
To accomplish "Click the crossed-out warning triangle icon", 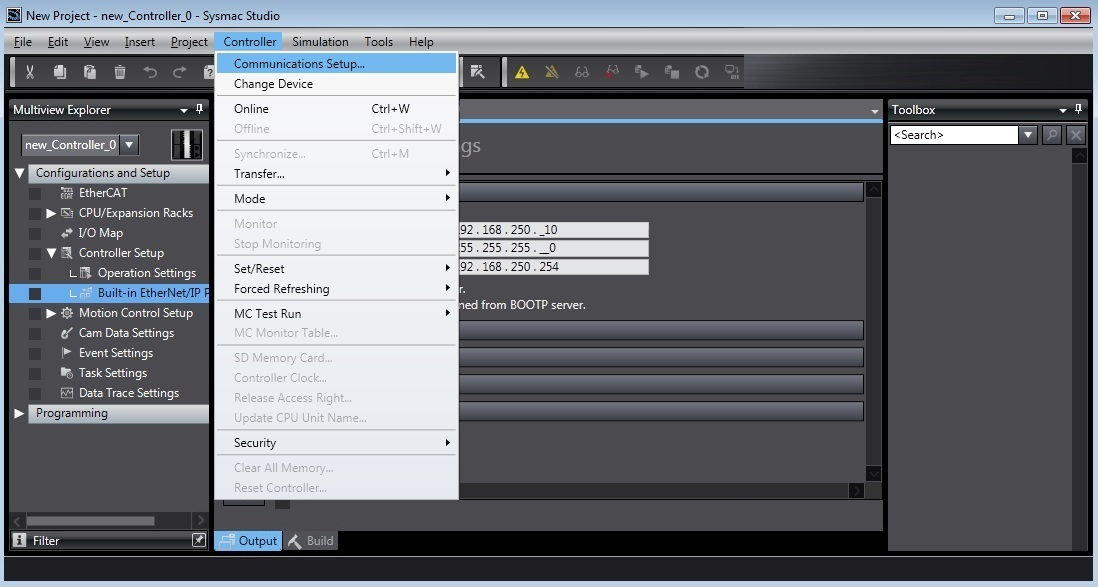I will tap(552, 71).
